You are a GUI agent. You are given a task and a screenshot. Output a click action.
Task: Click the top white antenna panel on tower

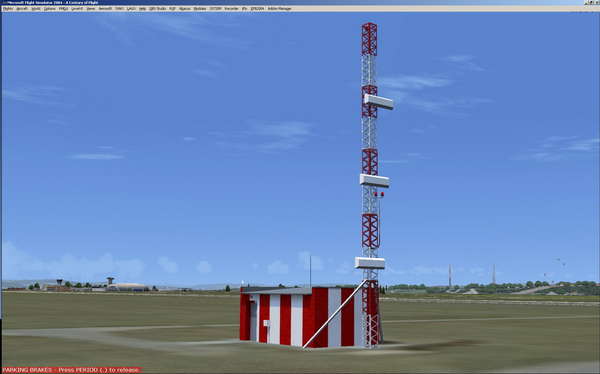378,102
